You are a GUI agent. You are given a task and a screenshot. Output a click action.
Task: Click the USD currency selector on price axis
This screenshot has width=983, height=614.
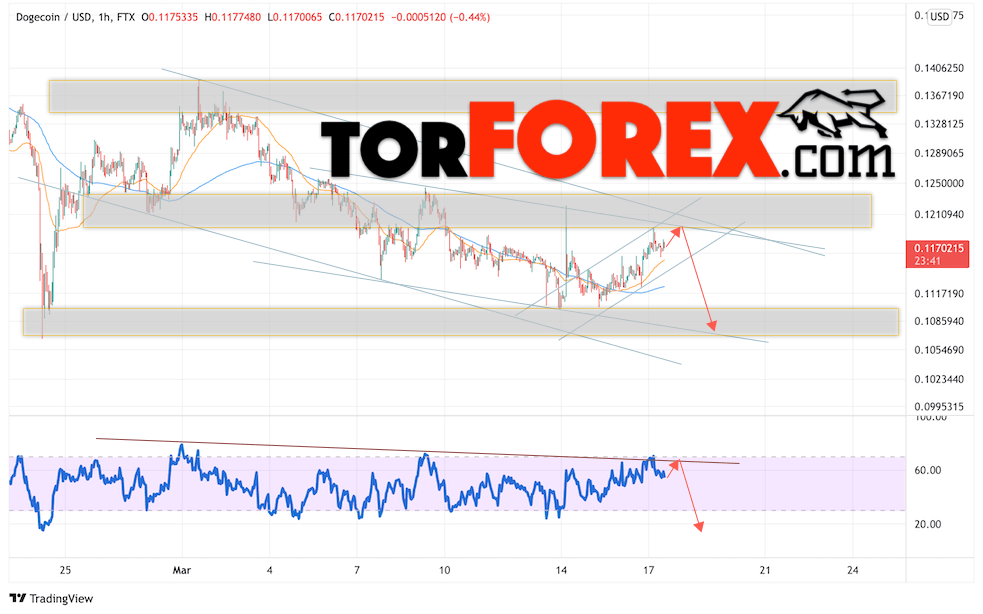[939, 16]
